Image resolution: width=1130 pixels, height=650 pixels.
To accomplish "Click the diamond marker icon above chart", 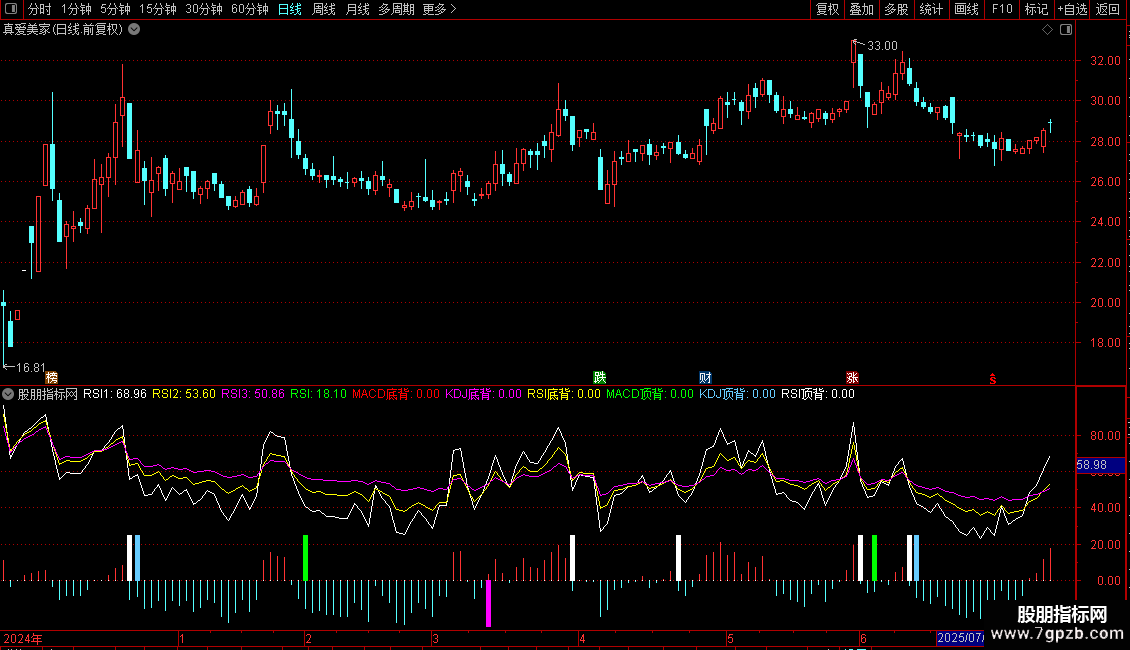I will (1048, 30).
